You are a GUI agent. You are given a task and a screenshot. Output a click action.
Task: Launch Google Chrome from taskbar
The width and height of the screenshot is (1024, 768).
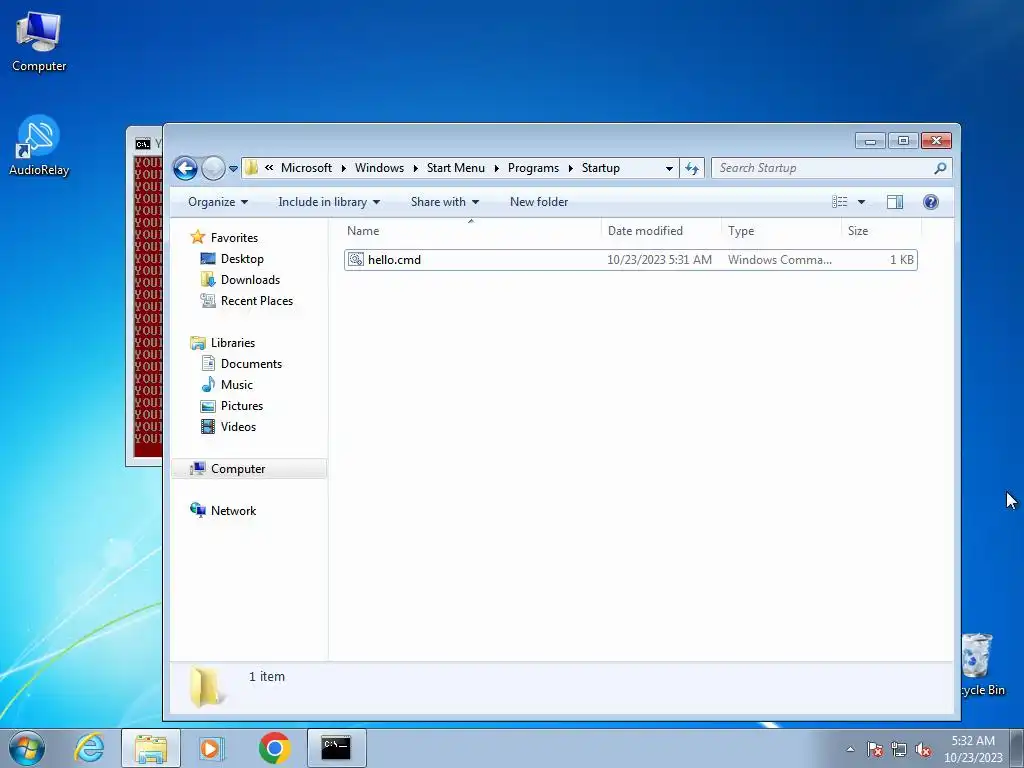coord(274,748)
